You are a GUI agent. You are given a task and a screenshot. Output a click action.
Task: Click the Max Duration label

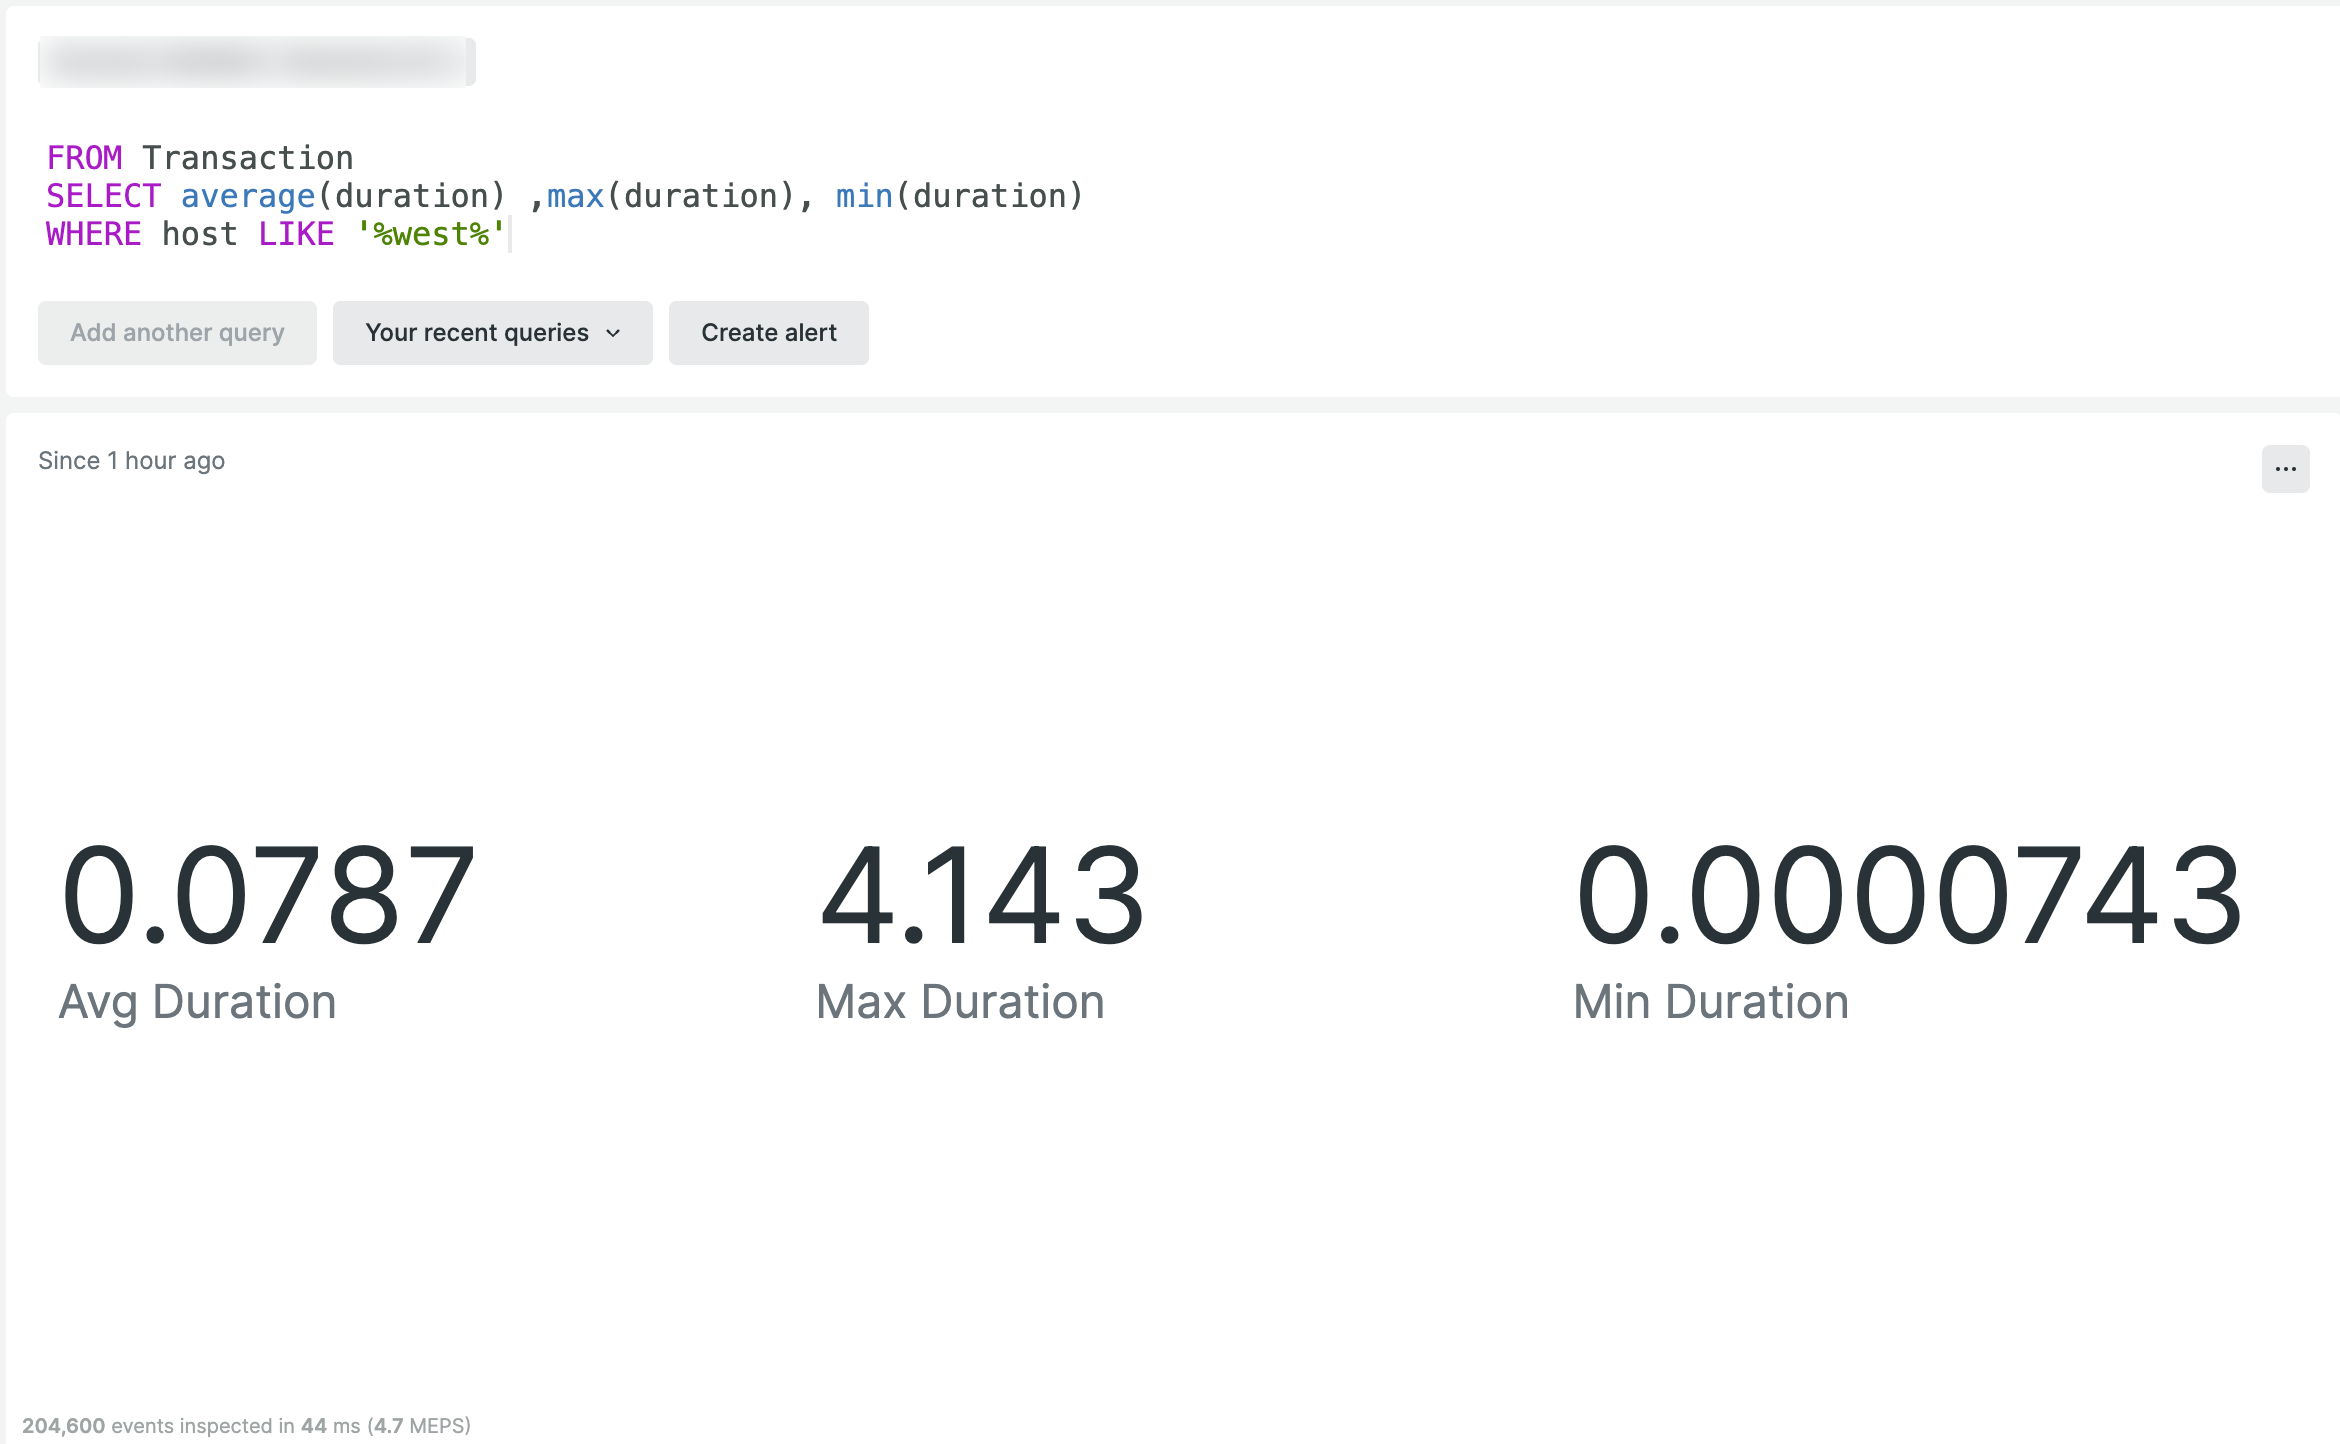pyautogui.click(x=960, y=1002)
